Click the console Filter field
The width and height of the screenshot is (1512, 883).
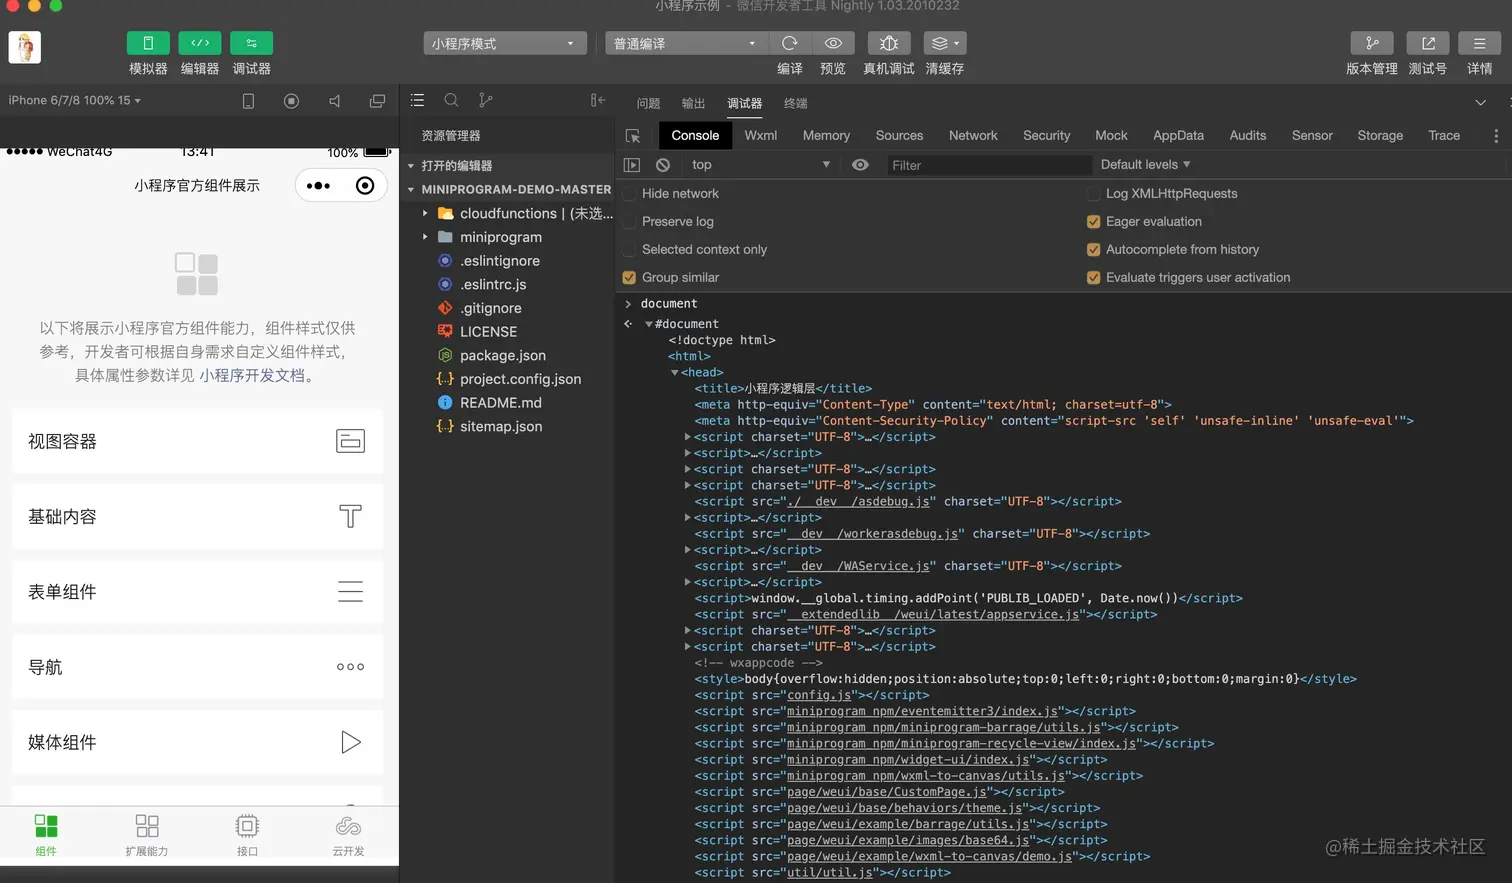point(988,165)
